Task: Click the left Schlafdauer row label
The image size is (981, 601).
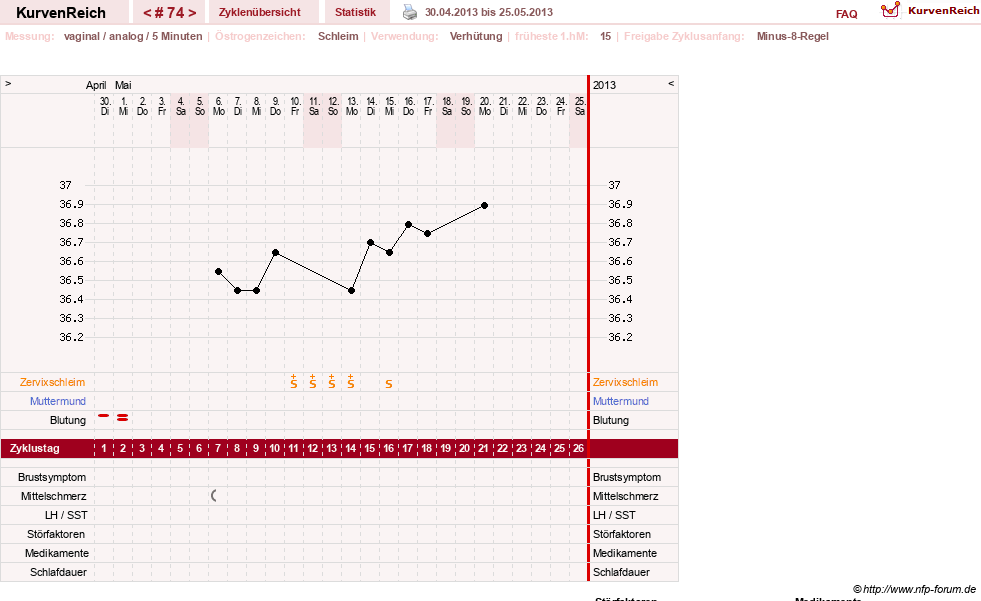Action: pyautogui.click(x=58, y=572)
